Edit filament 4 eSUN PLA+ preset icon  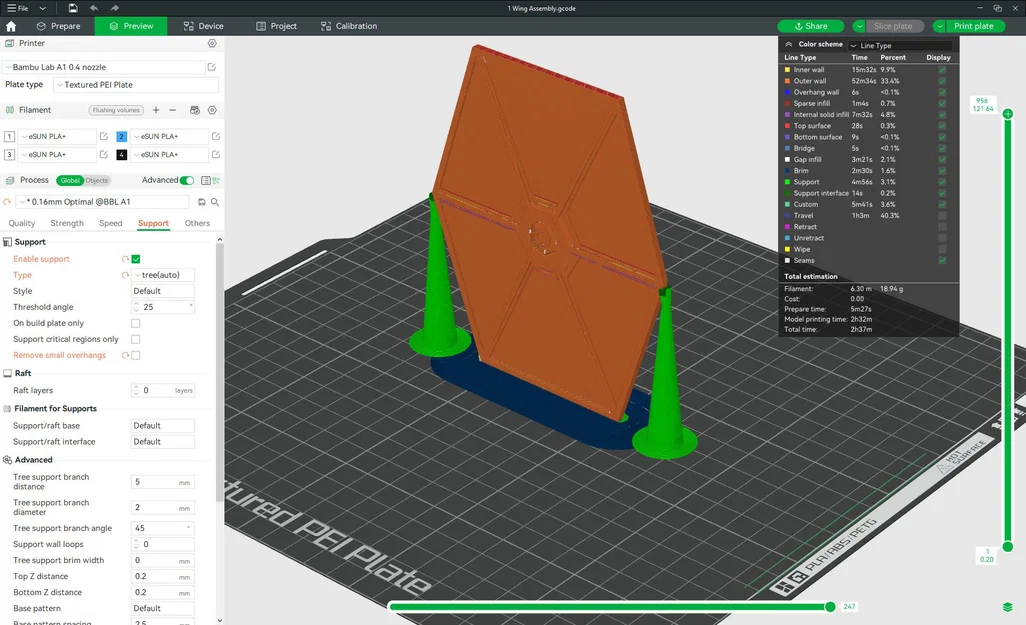pos(216,154)
